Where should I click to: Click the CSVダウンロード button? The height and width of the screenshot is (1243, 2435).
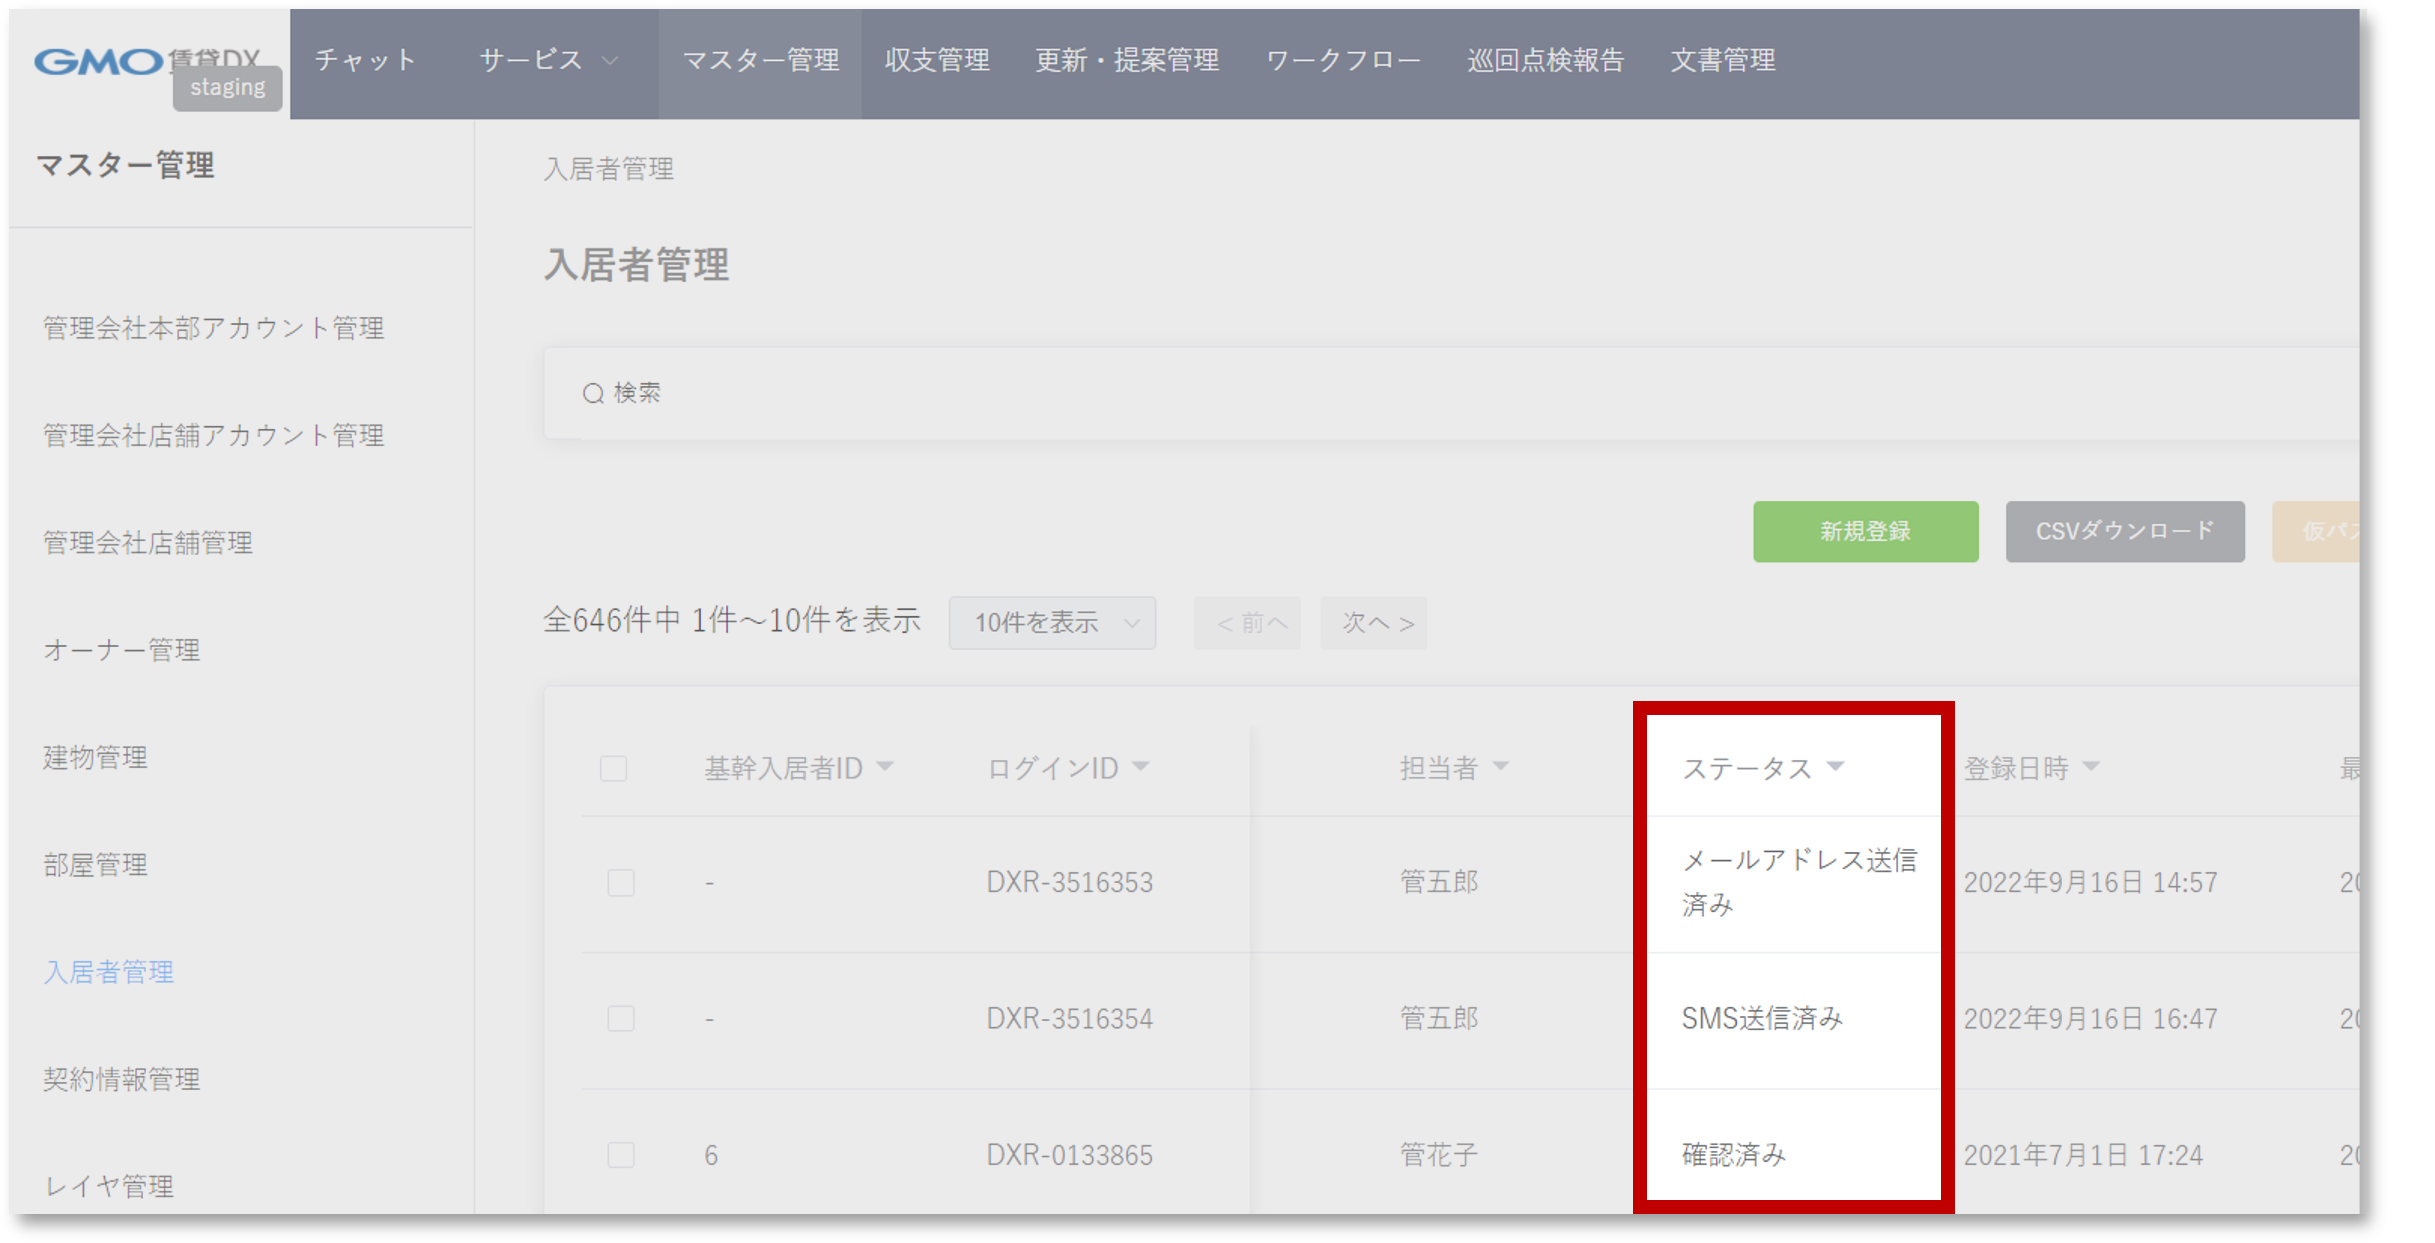tap(2124, 531)
